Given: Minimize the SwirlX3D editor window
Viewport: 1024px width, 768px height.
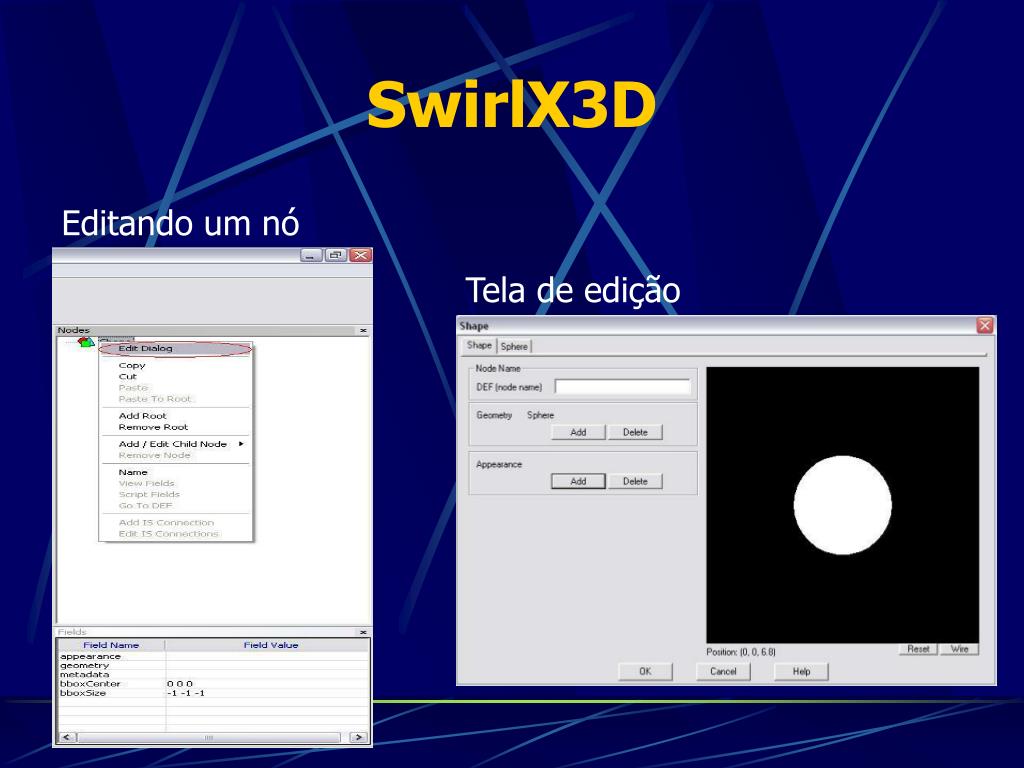Looking at the screenshot, I should (x=311, y=255).
